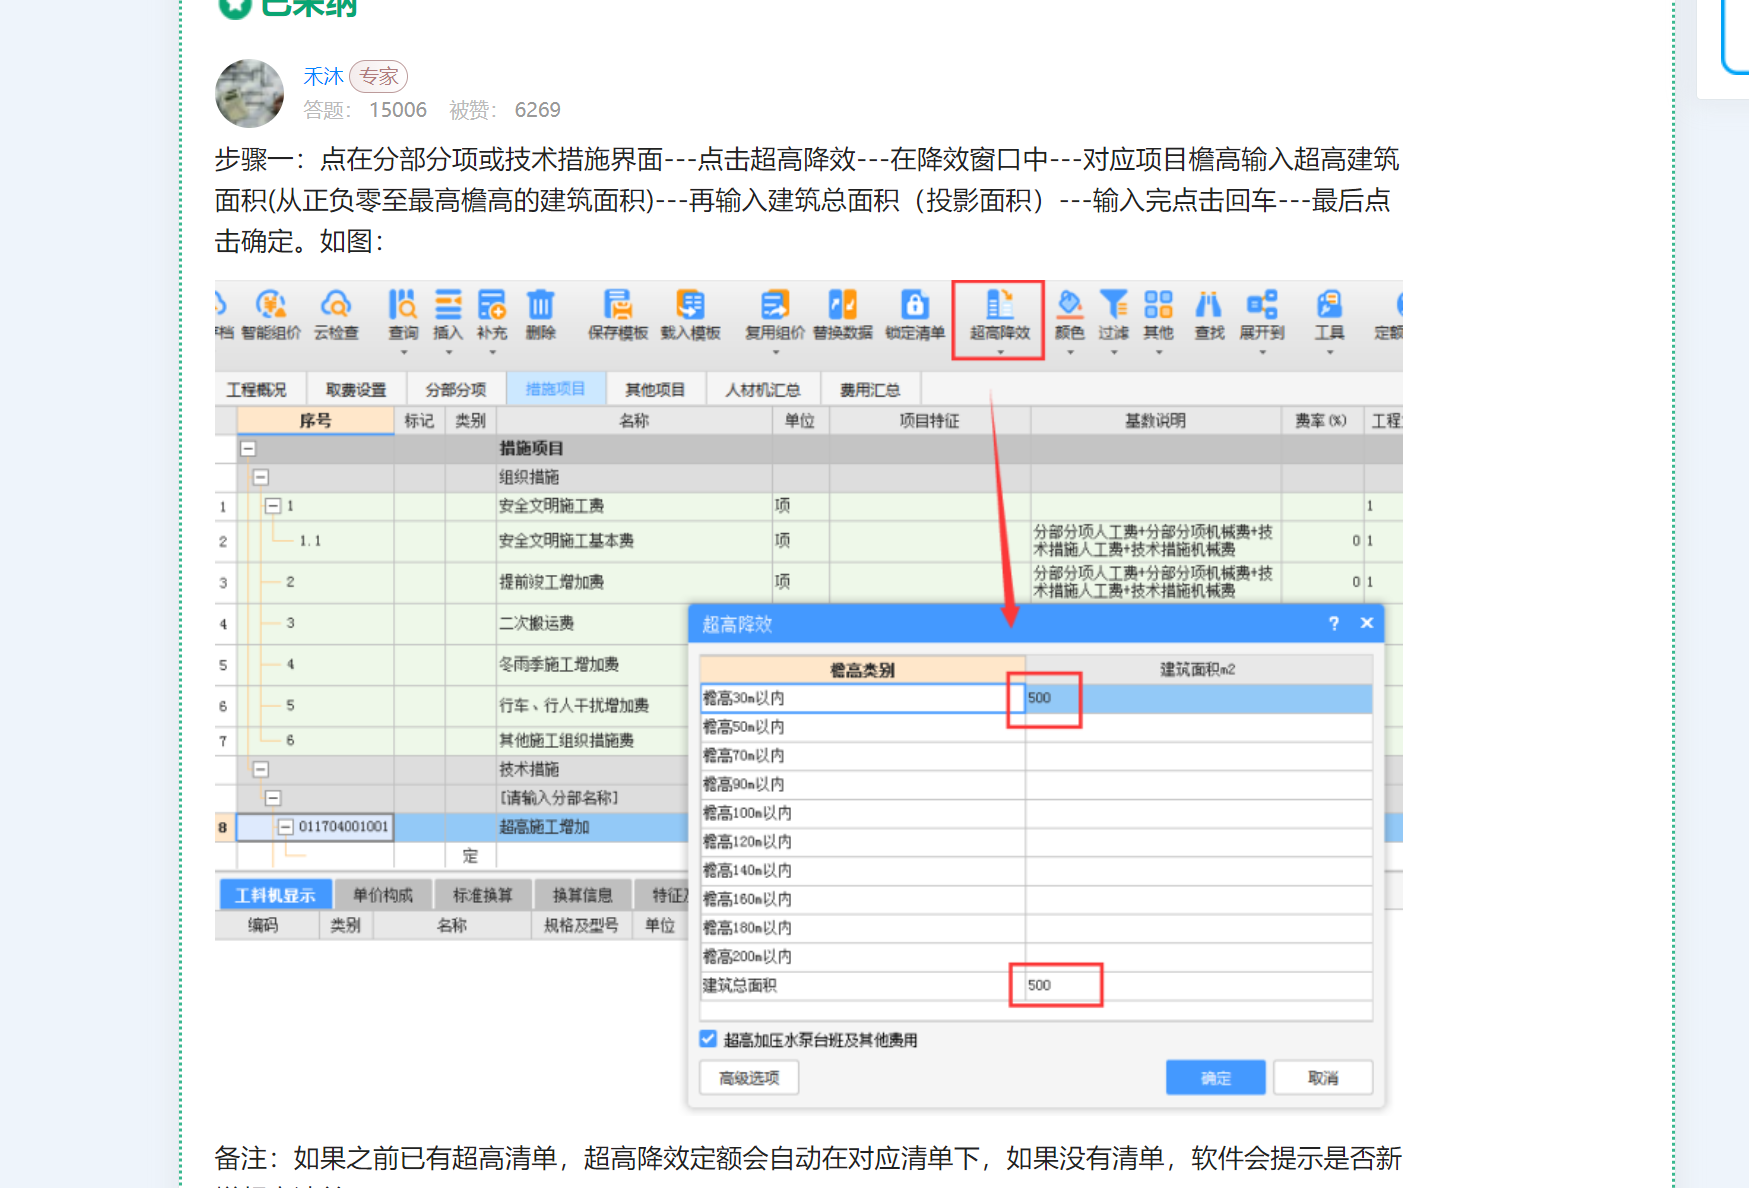Image resolution: width=1749 pixels, height=1188 pixels.
Task: Switch to the 工程概况 tab
Action: tap(256, 389)
